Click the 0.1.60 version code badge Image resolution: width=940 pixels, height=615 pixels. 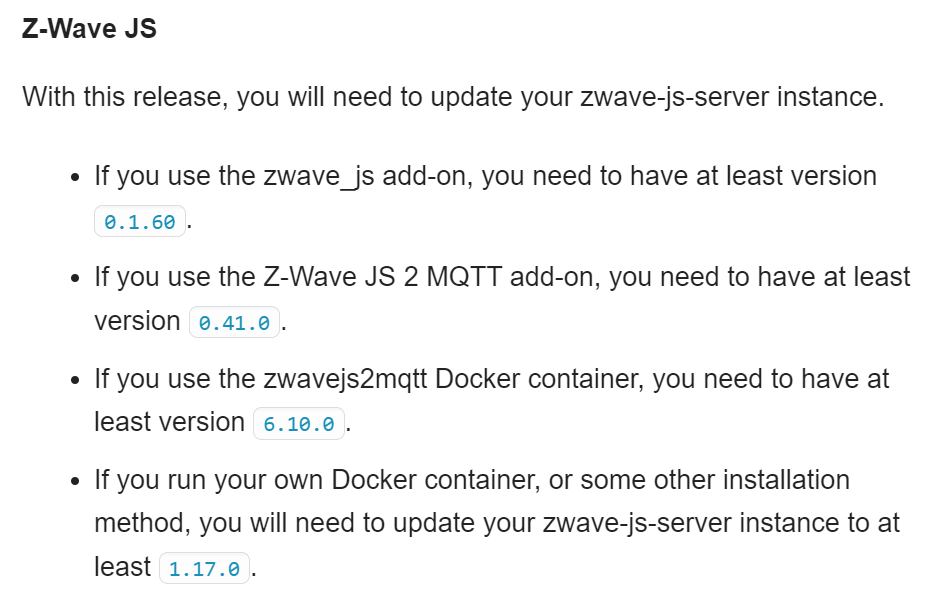(x=140, y=221)
